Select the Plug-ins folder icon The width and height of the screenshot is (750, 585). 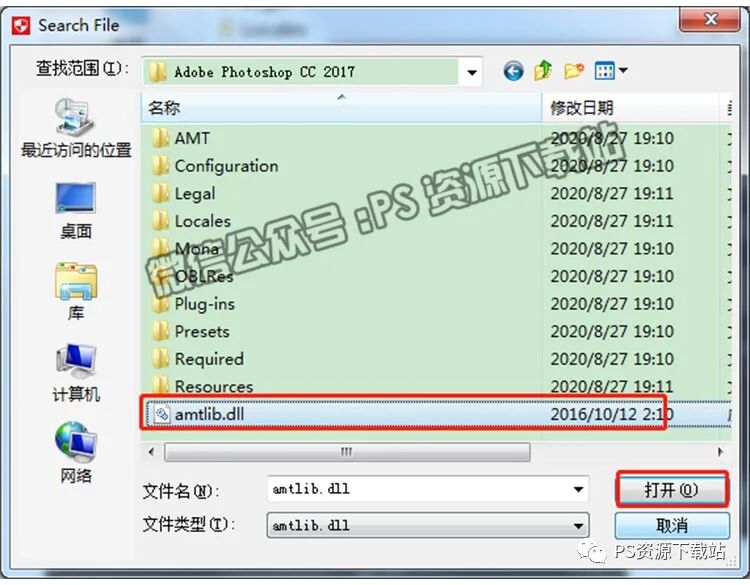160,304
